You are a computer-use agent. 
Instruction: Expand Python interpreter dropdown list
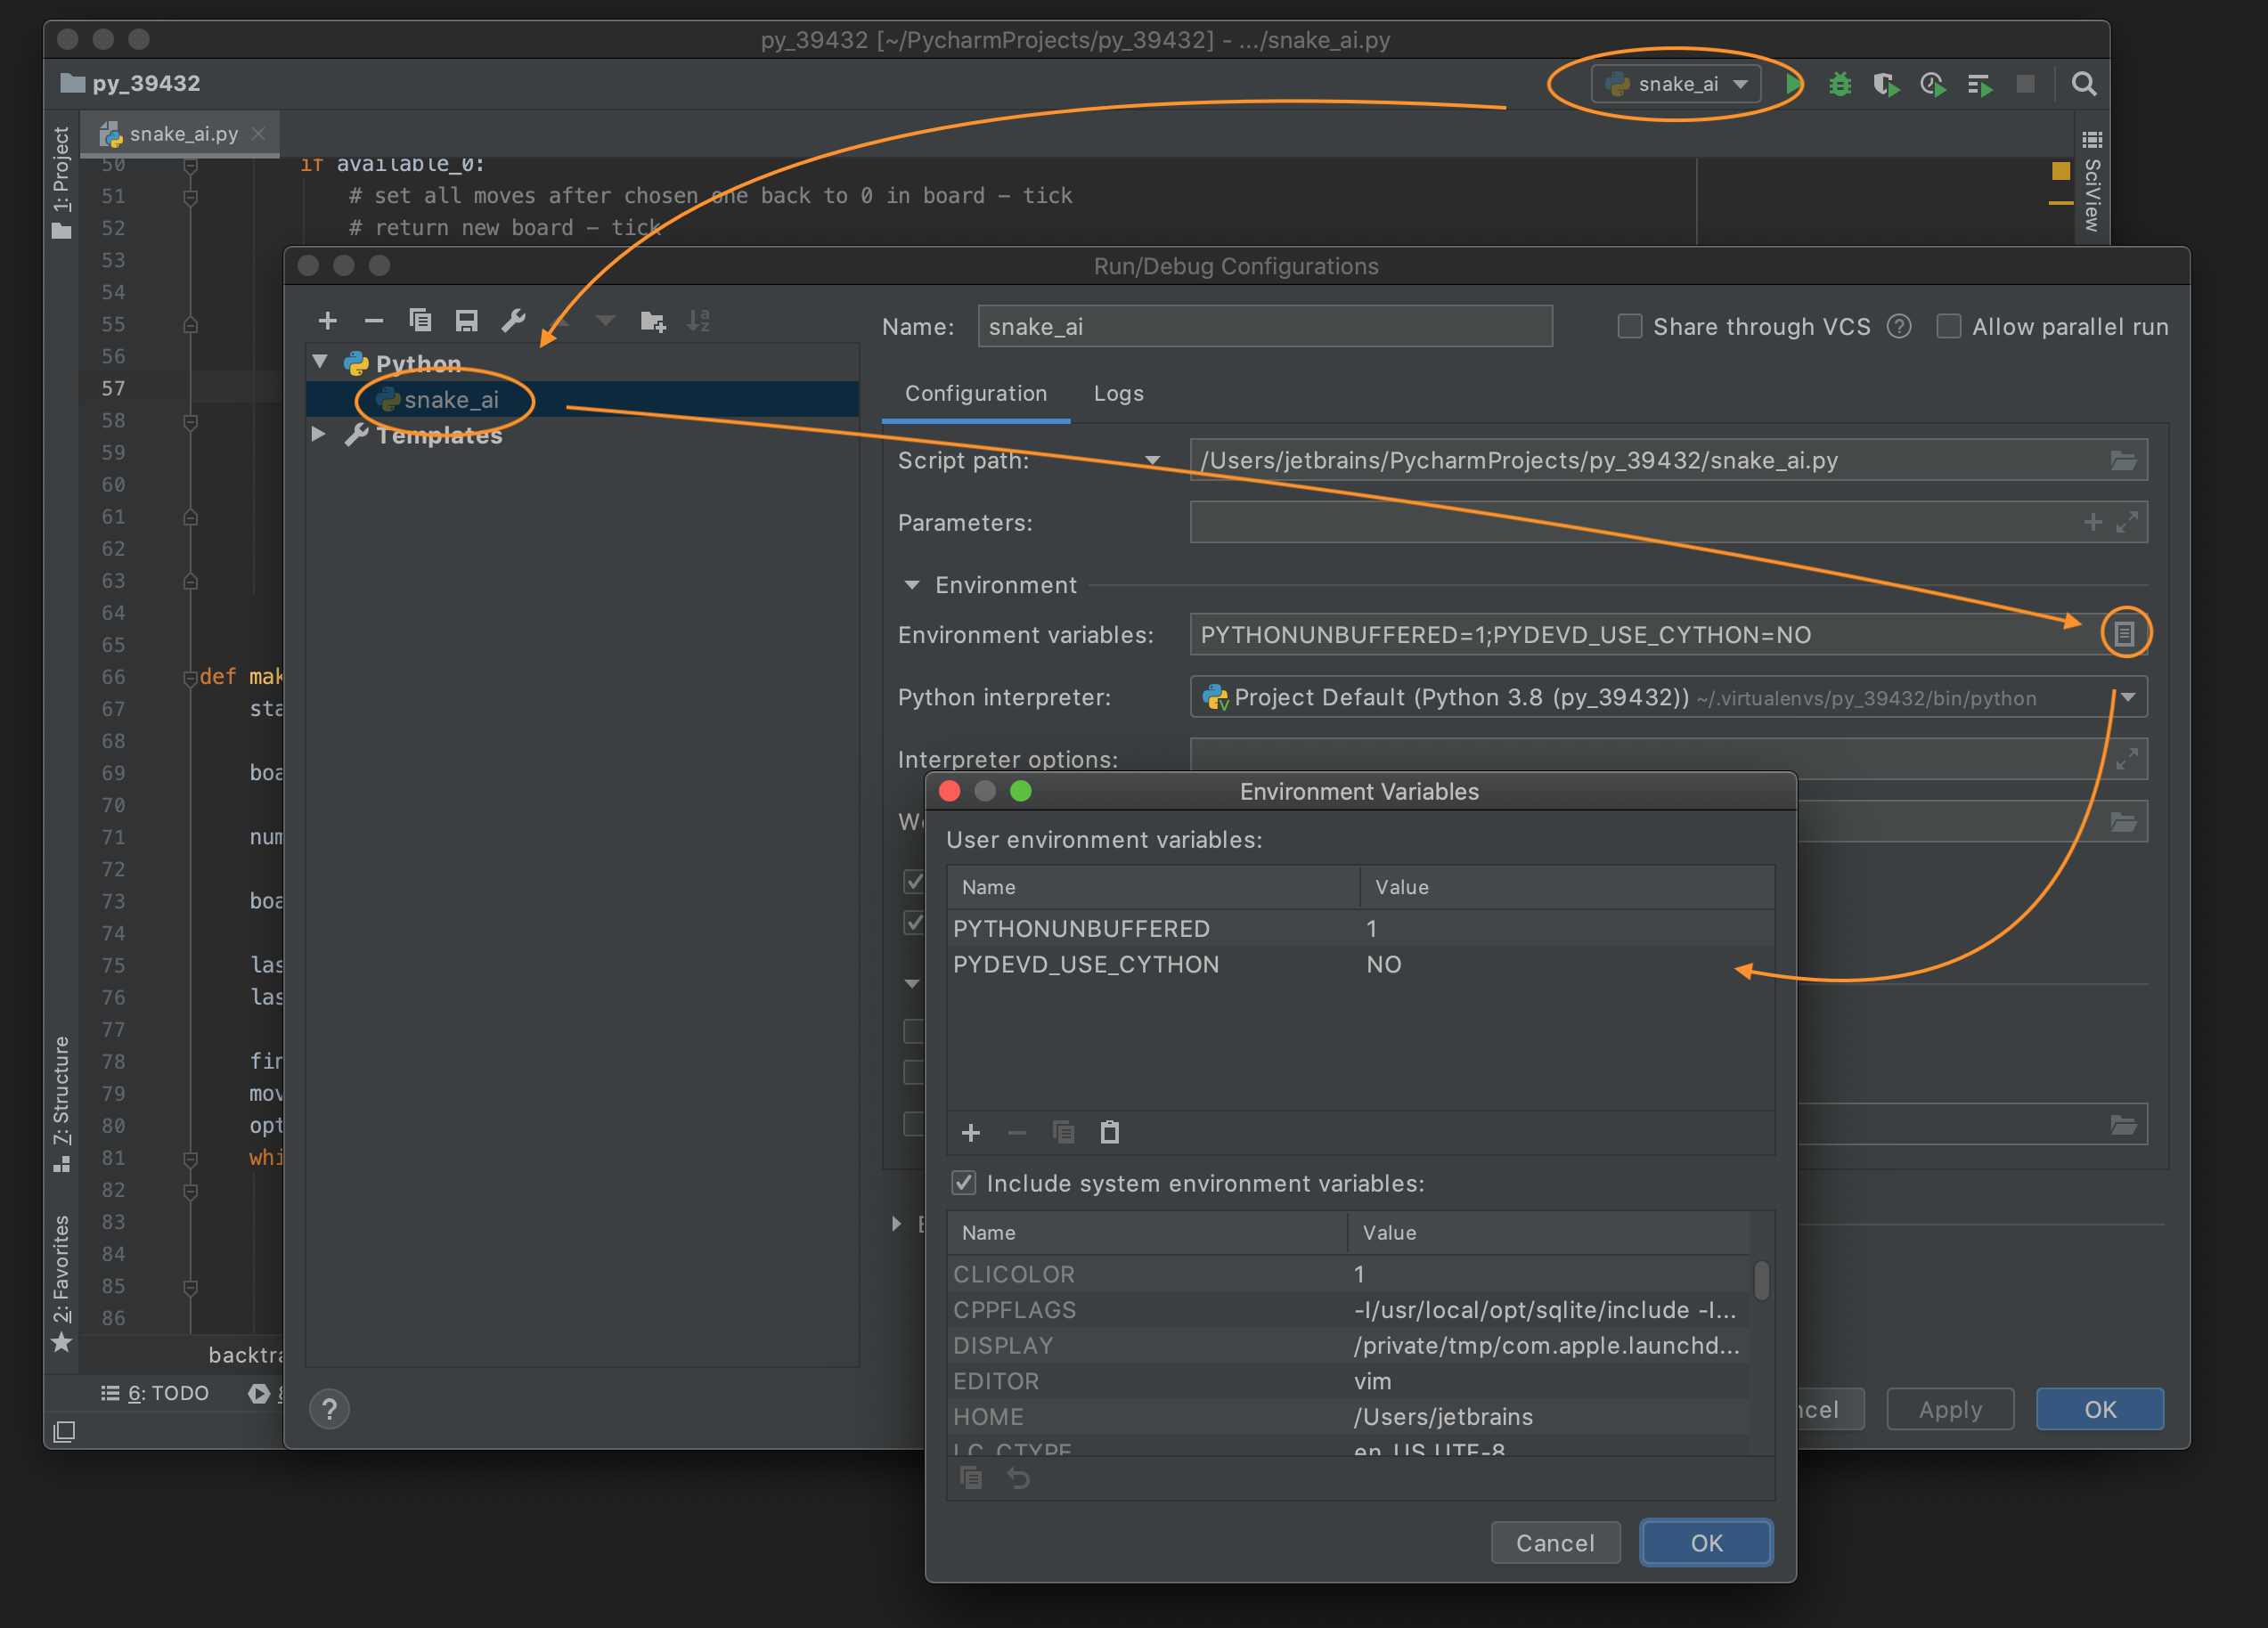coord(2128,697)
